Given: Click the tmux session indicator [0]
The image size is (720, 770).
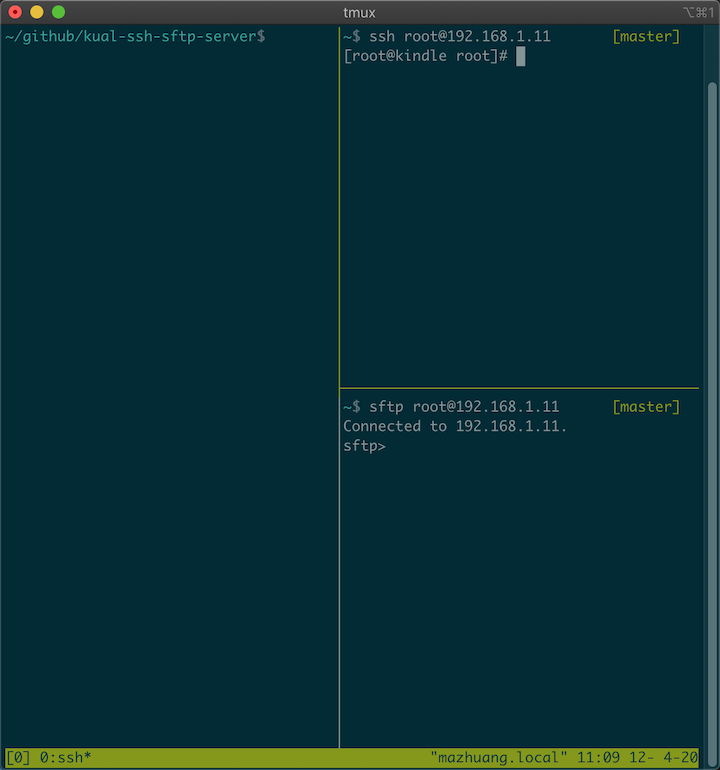Looking at the screenshot, I should [18, 757].
